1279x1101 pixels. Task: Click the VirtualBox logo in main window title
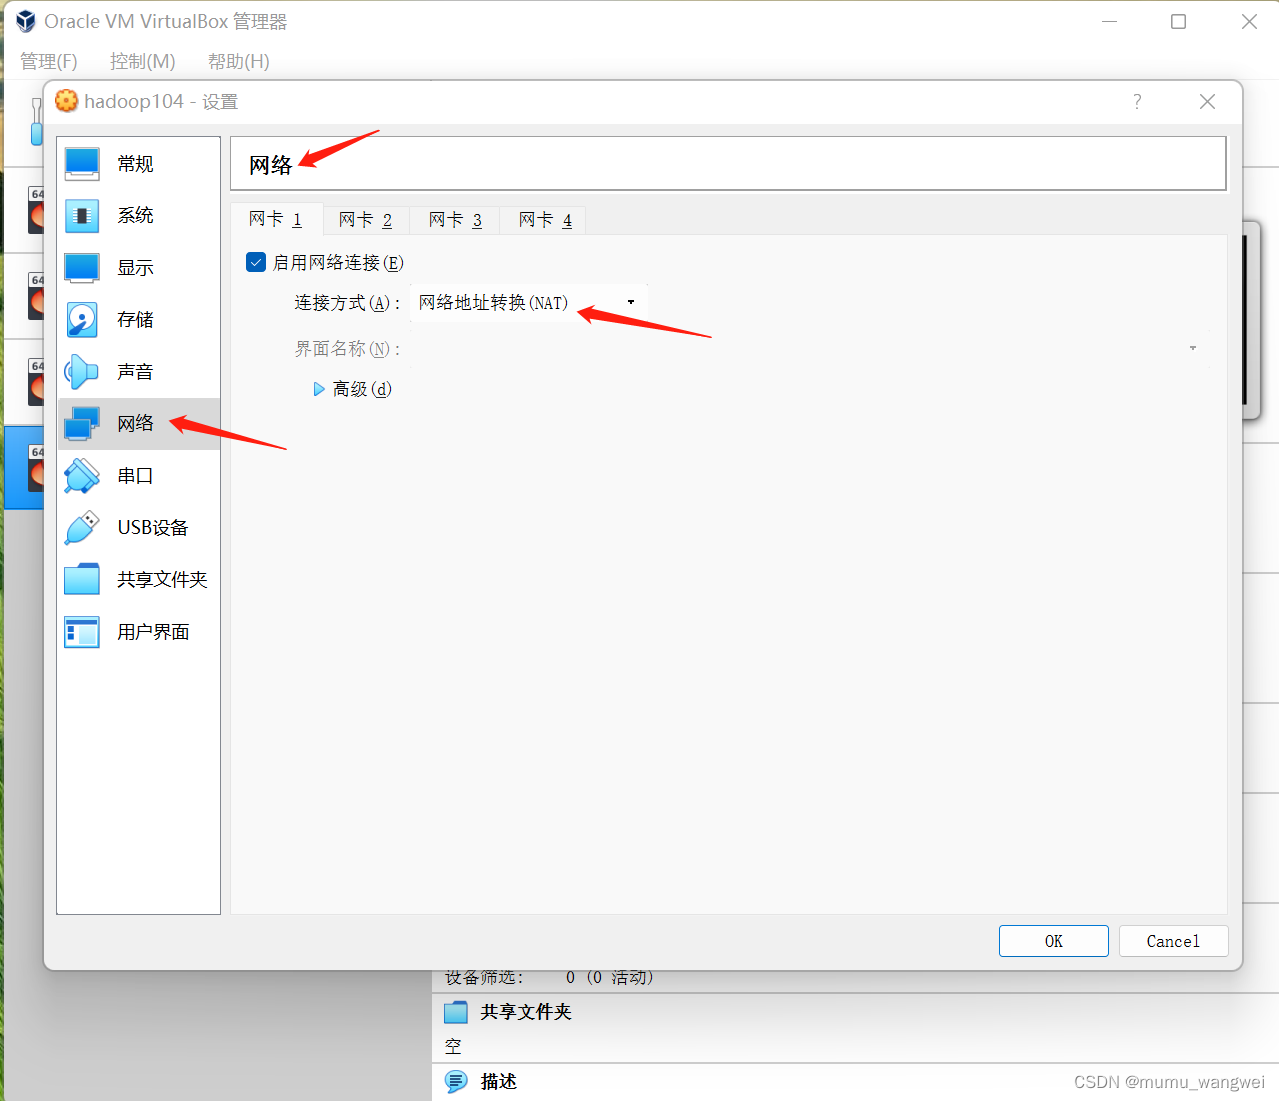[x=26, y=21]
